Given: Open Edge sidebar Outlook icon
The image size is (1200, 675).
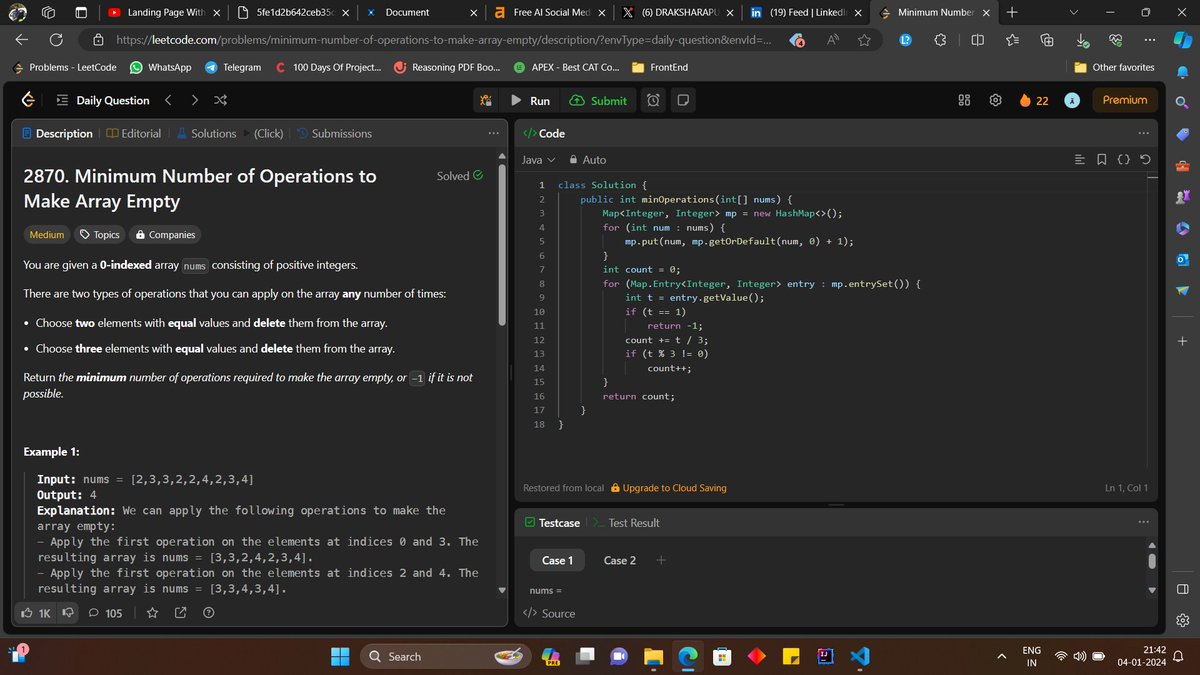Looking at the screenshot, I should pyautogui.click(x=1182, y=260).
